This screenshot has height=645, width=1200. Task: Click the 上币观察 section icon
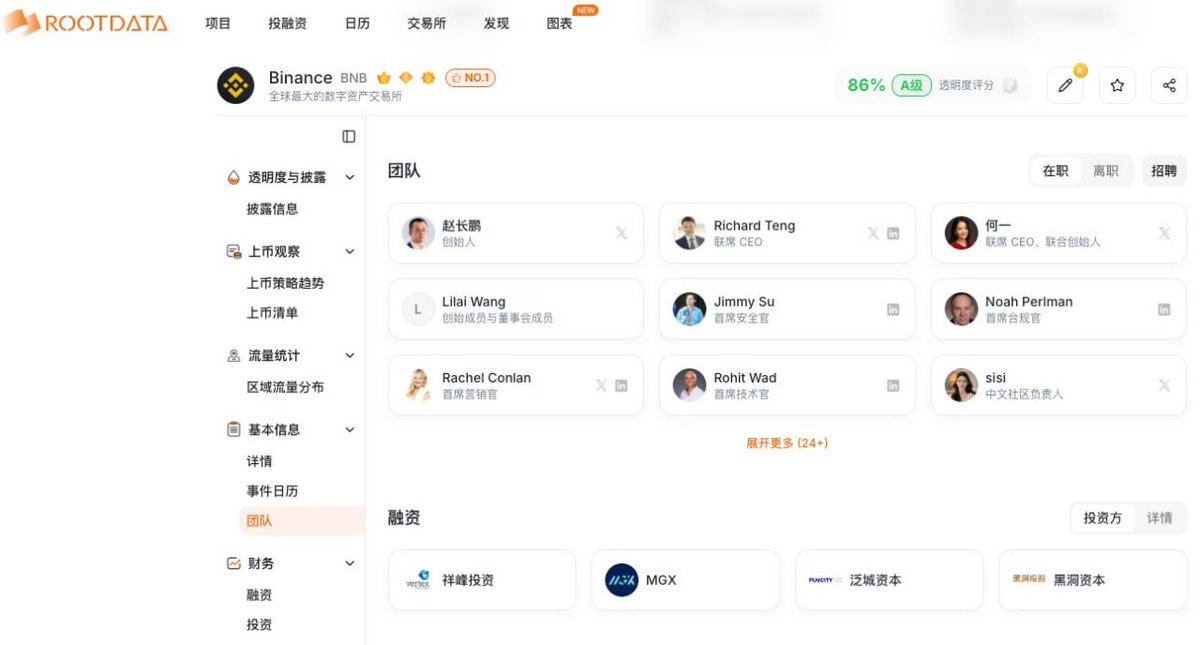tap(233, 251)
